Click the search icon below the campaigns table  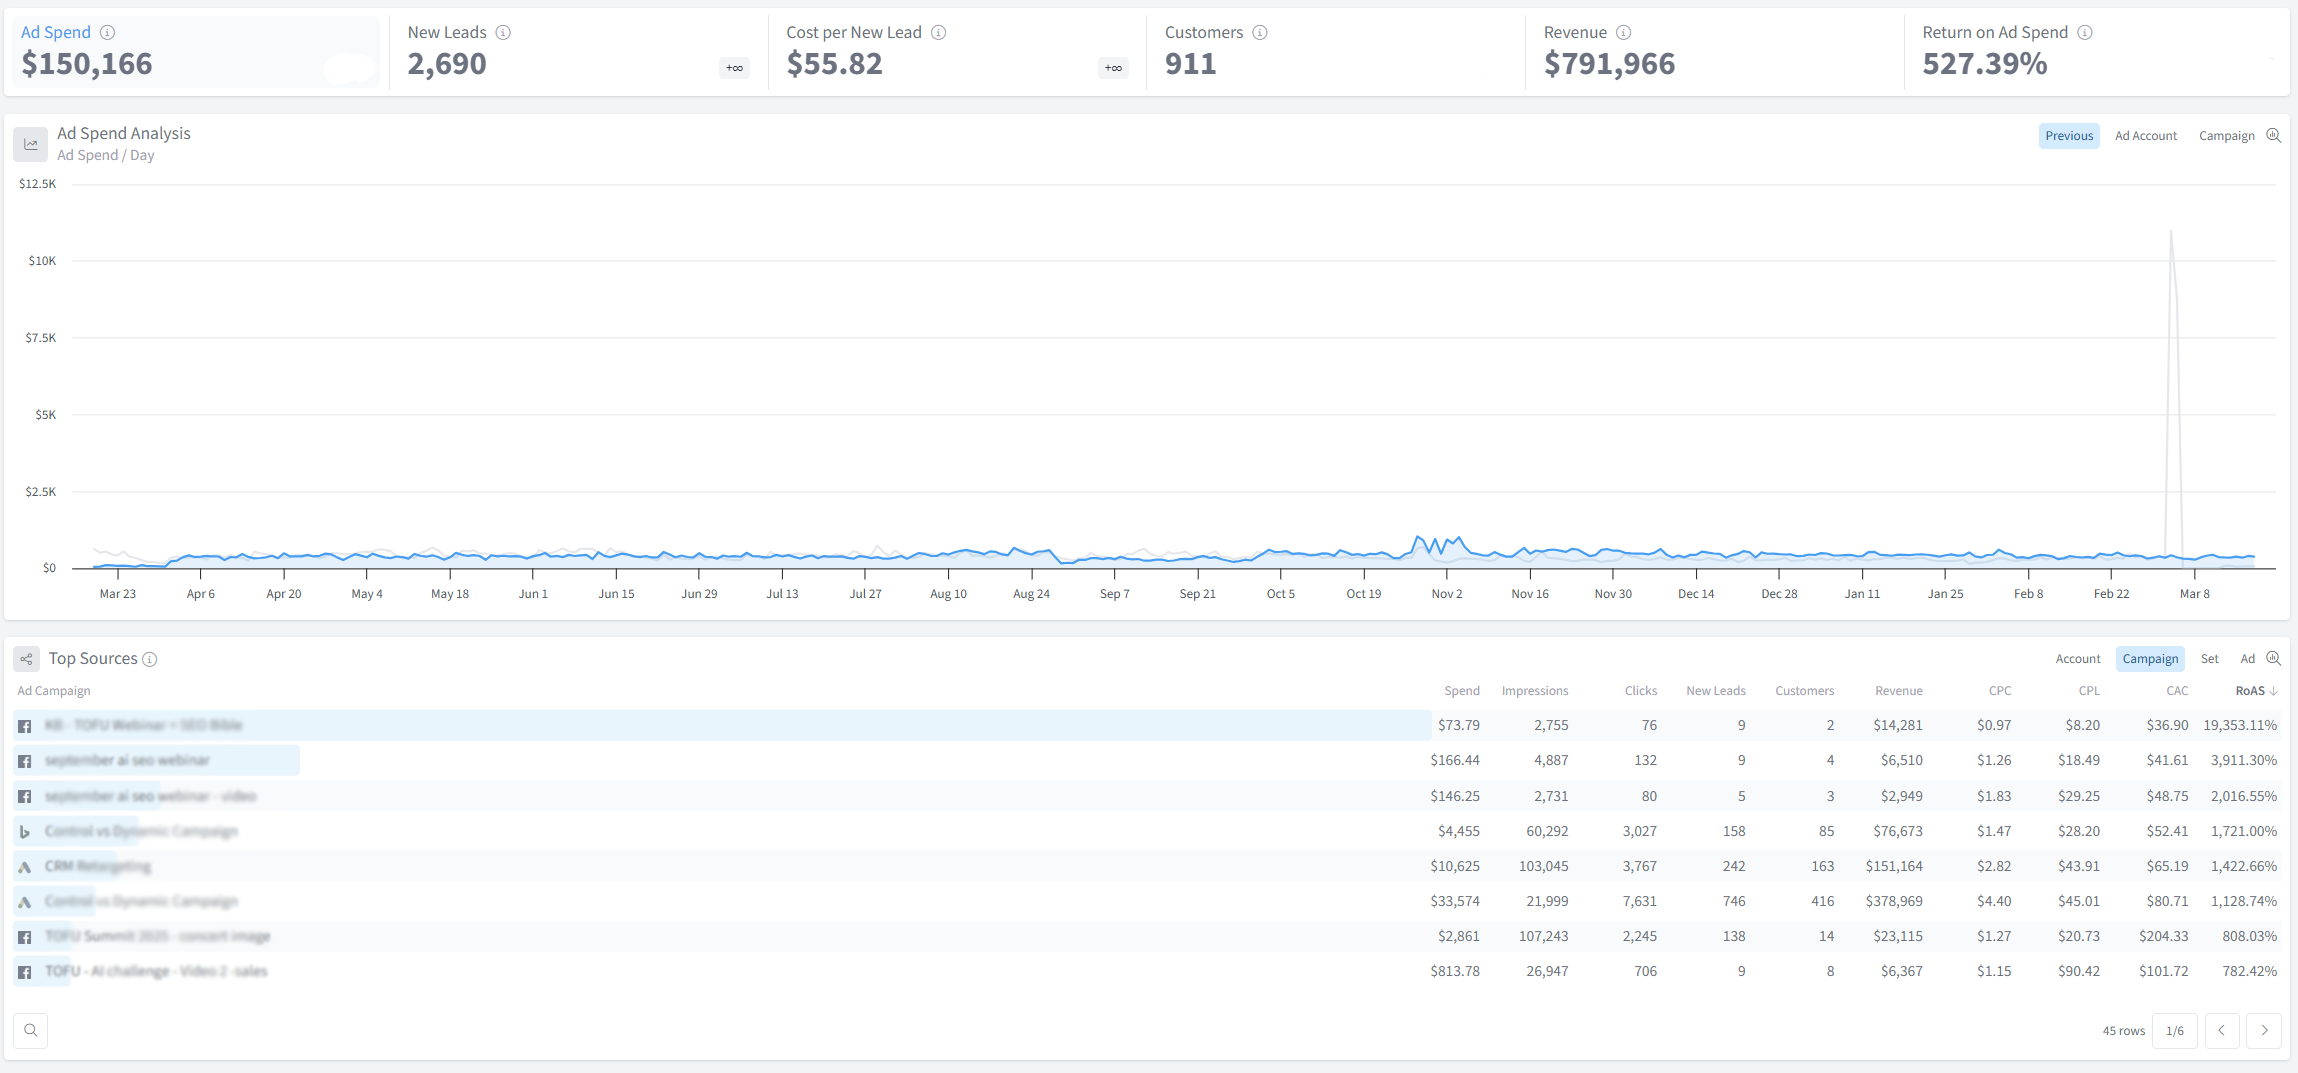(x=31, y=1030)
